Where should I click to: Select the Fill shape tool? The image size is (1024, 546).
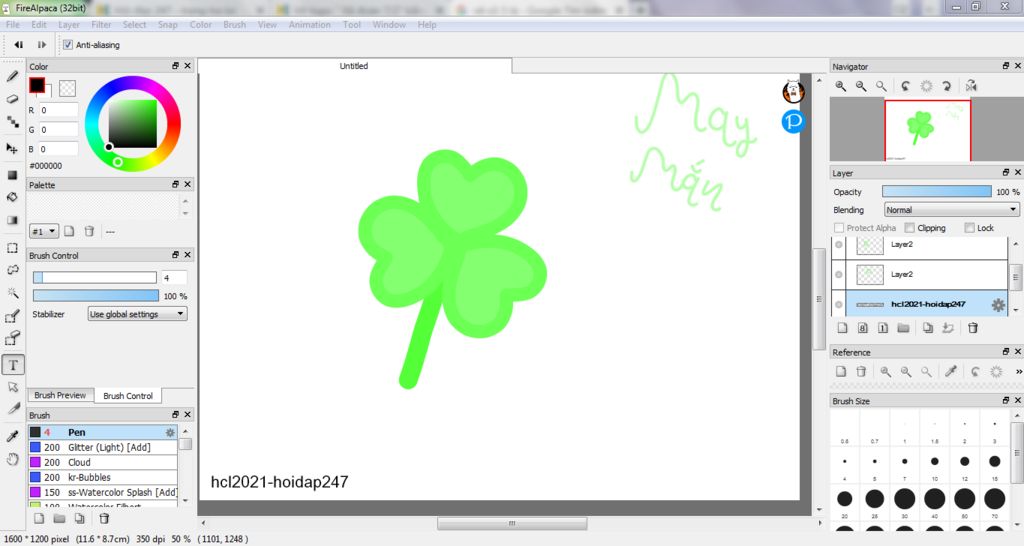tap(12, 175)
